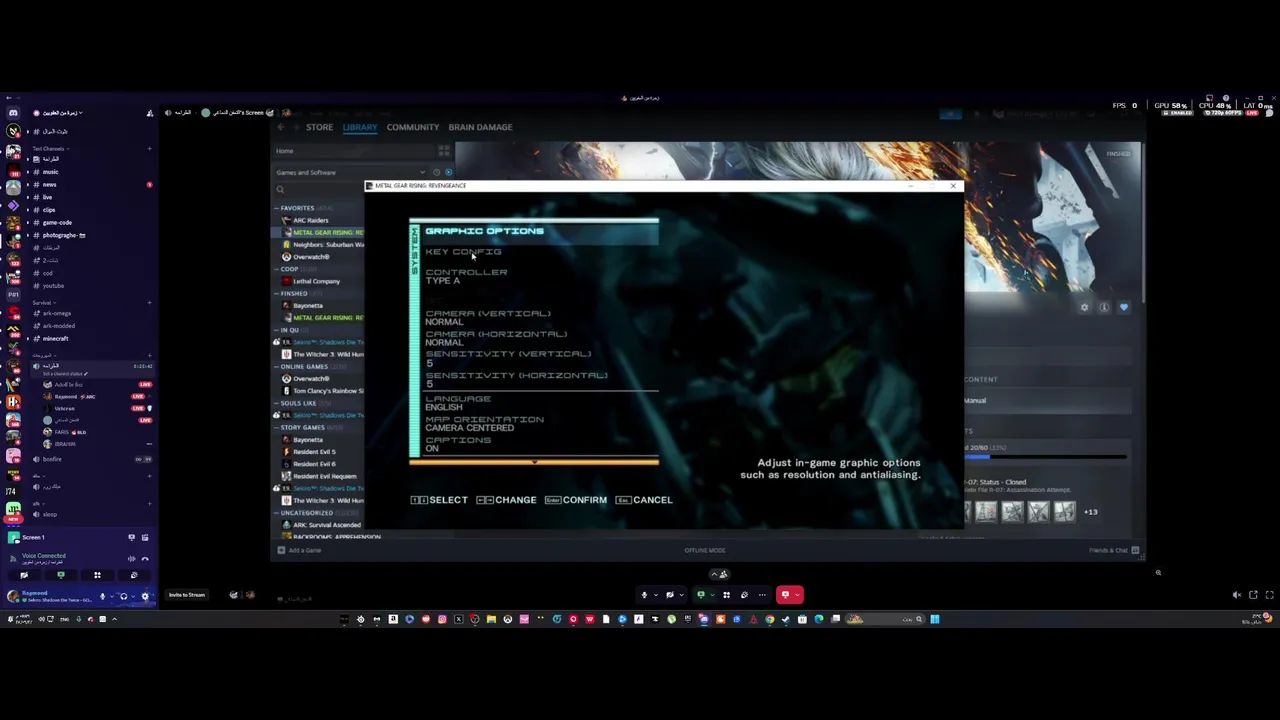Screen dimensions: 1280x720
Task: Toggle noise suppression in Voice Connected panel
Action: (x=131, y=559)
